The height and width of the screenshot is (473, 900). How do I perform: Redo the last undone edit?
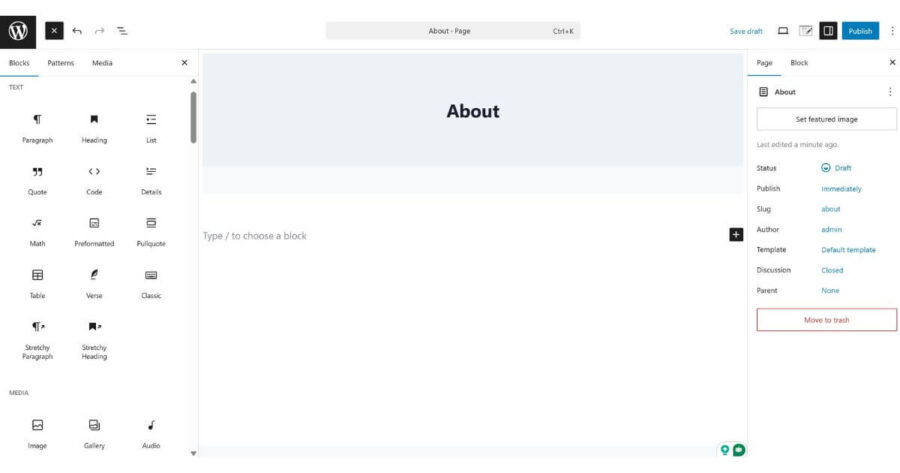pyautogui.click(x=99, y=31)
